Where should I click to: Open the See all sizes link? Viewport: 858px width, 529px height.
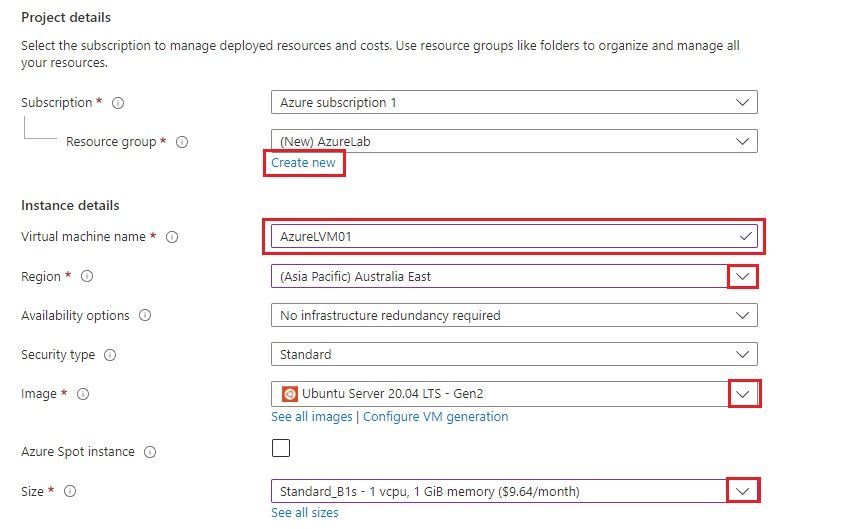[x=305, y=513]
